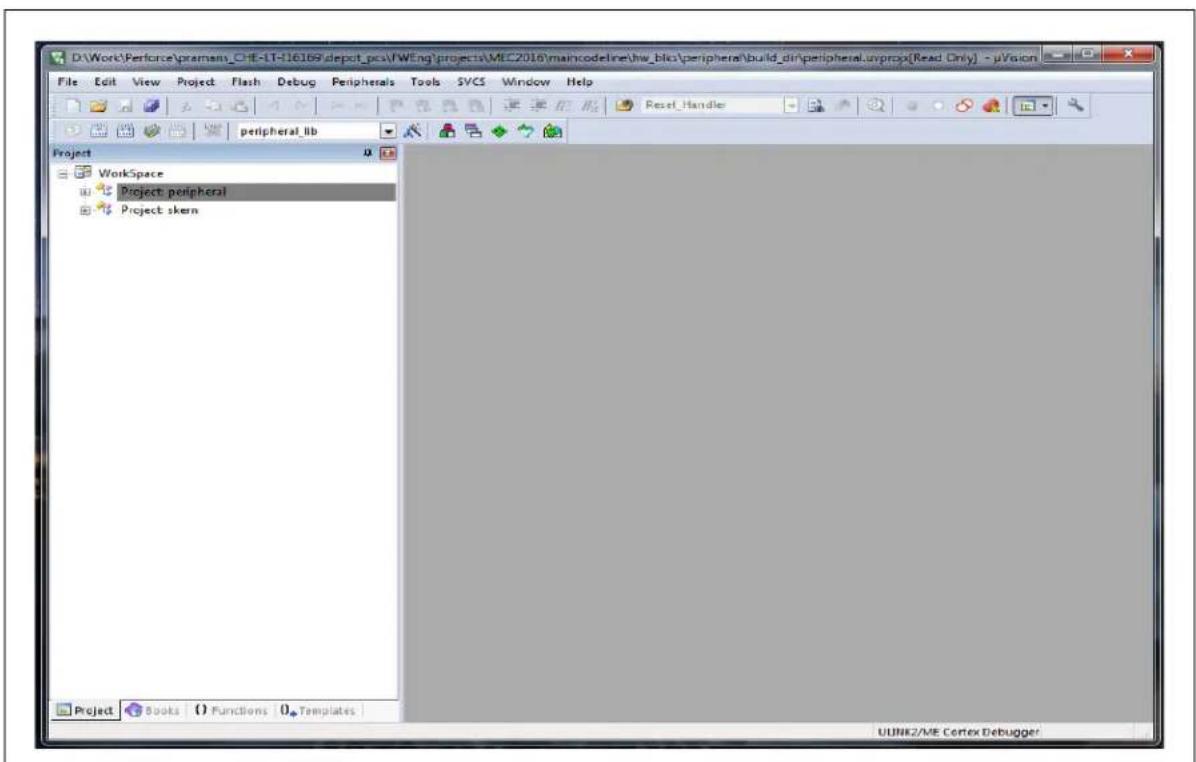
Task: Select Project: skern in the tree
Action: click(x=159, y=210)
